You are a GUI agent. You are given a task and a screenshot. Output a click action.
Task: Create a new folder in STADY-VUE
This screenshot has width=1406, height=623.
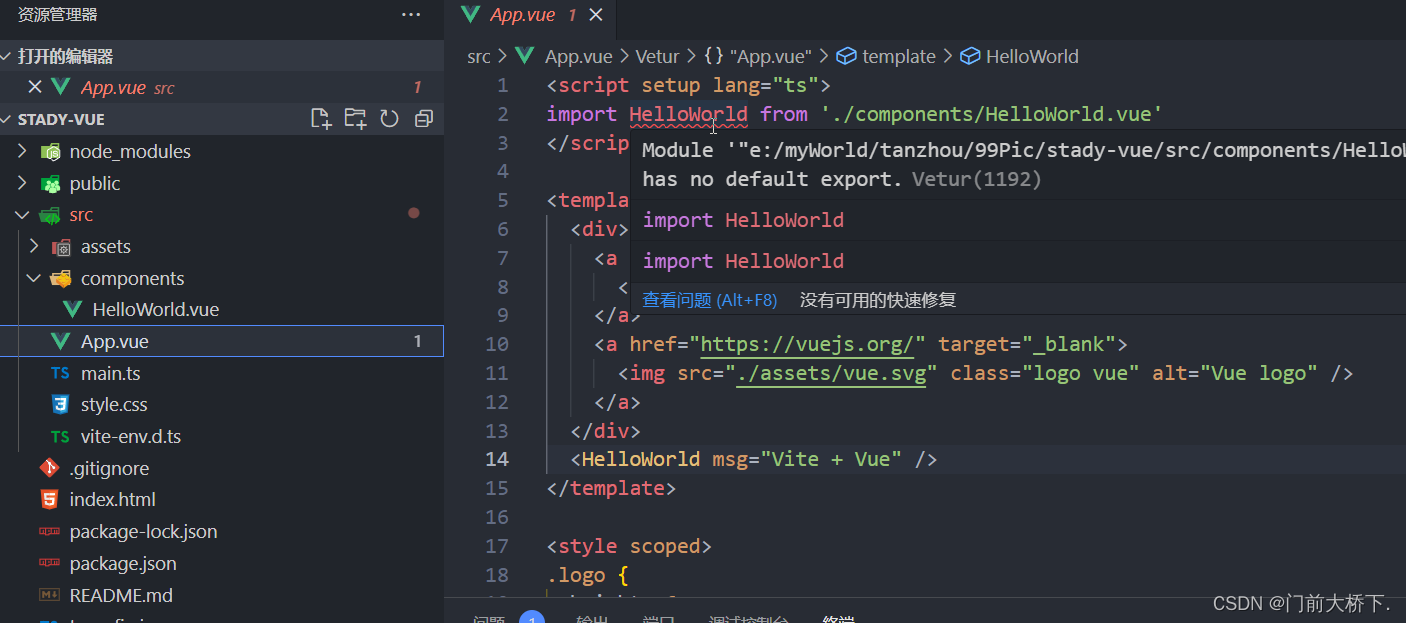355,119
